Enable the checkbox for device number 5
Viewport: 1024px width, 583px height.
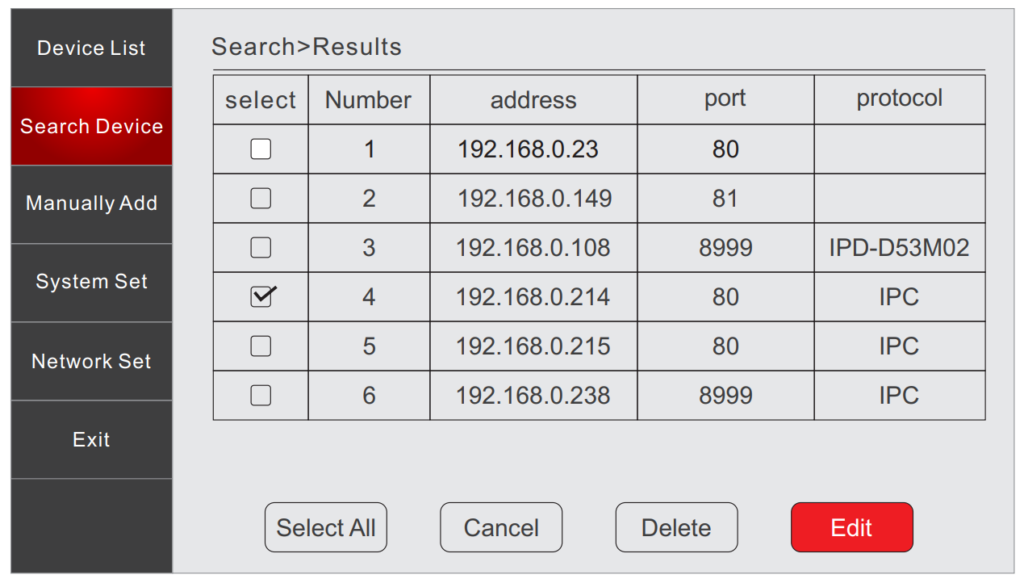point(260,346)
